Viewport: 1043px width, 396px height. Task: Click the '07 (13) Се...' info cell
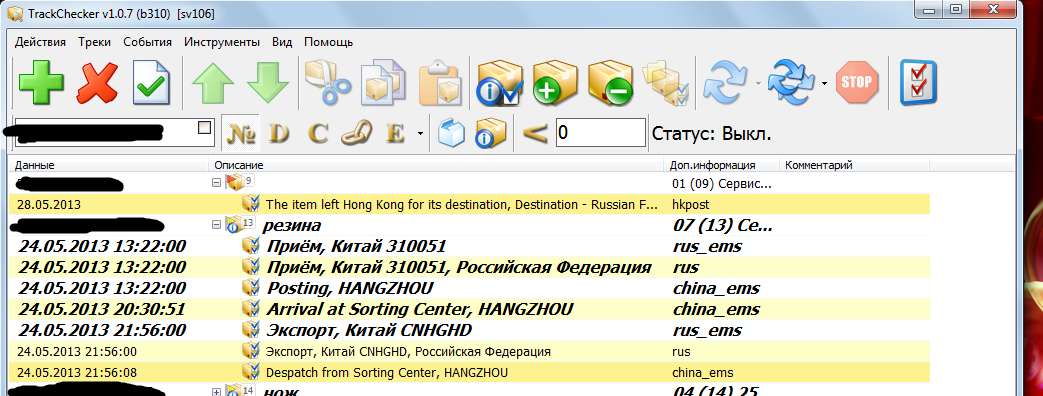tap(722, 226)
